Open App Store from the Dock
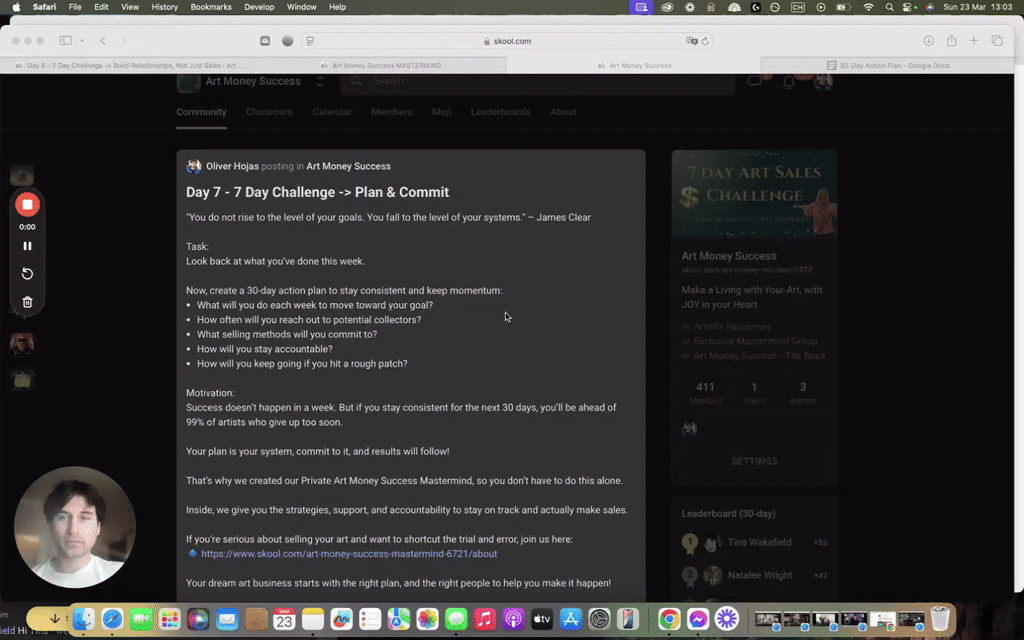Viewport: 1024px width, 640px height. [x=571, y=619]
